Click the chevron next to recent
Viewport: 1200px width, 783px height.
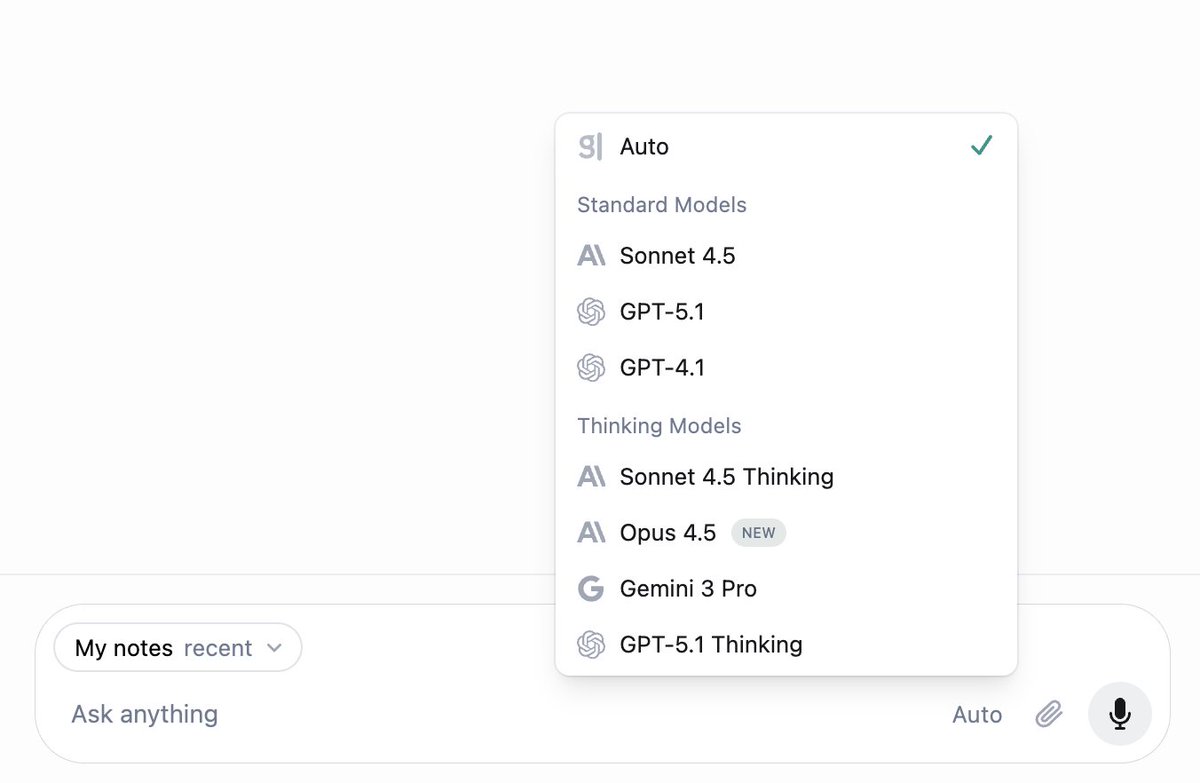click(x=274, y=648)
